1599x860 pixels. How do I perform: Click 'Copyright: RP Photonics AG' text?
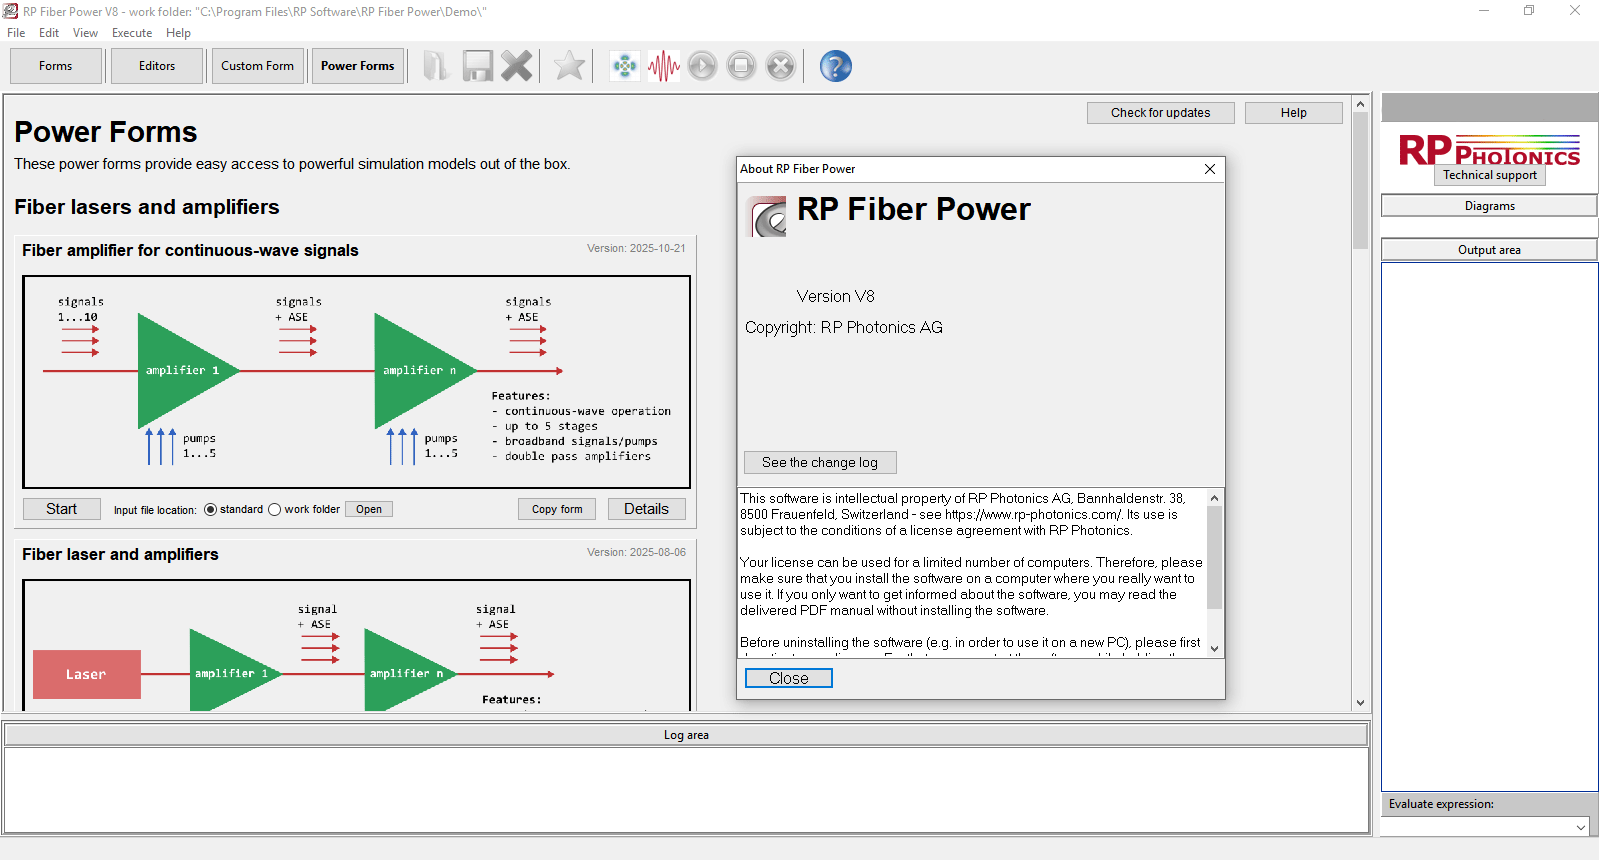coord(844,327)
